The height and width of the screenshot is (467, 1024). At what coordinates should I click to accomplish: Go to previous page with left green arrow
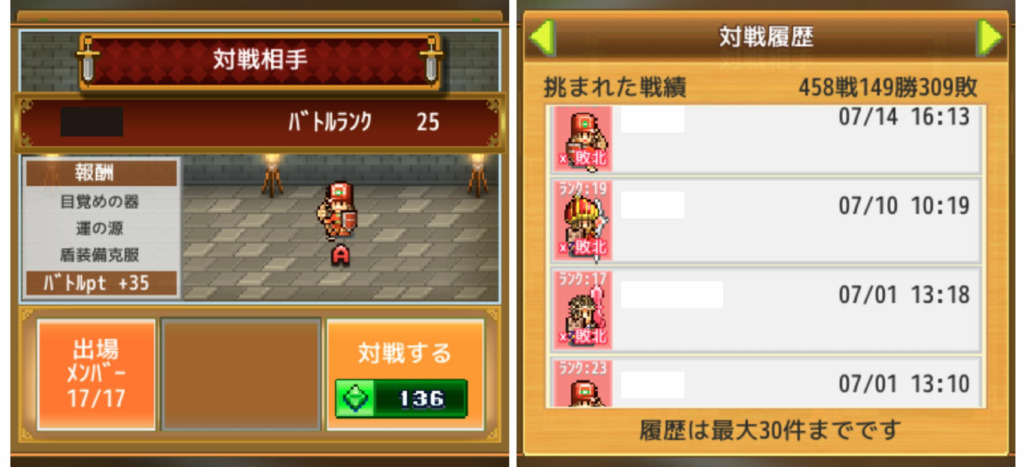click(x=541, y=38)
